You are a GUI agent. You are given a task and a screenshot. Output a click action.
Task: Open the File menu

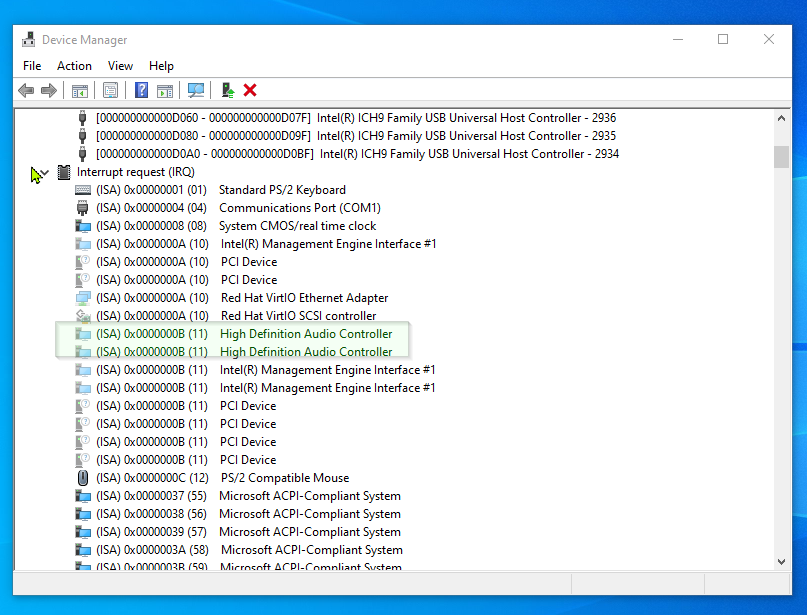pos(32,66)
